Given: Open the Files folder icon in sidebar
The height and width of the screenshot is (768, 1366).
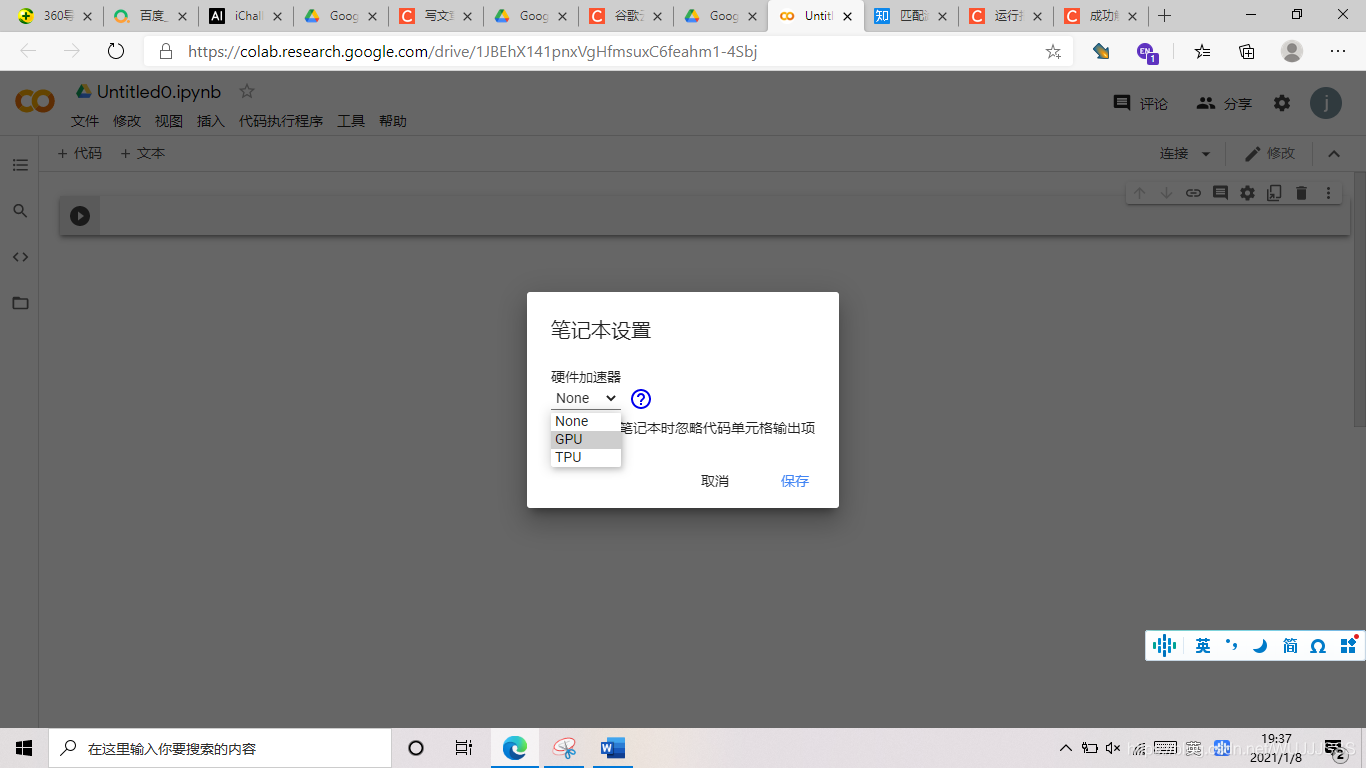Looking at the screenshot, I should point(20,303).
